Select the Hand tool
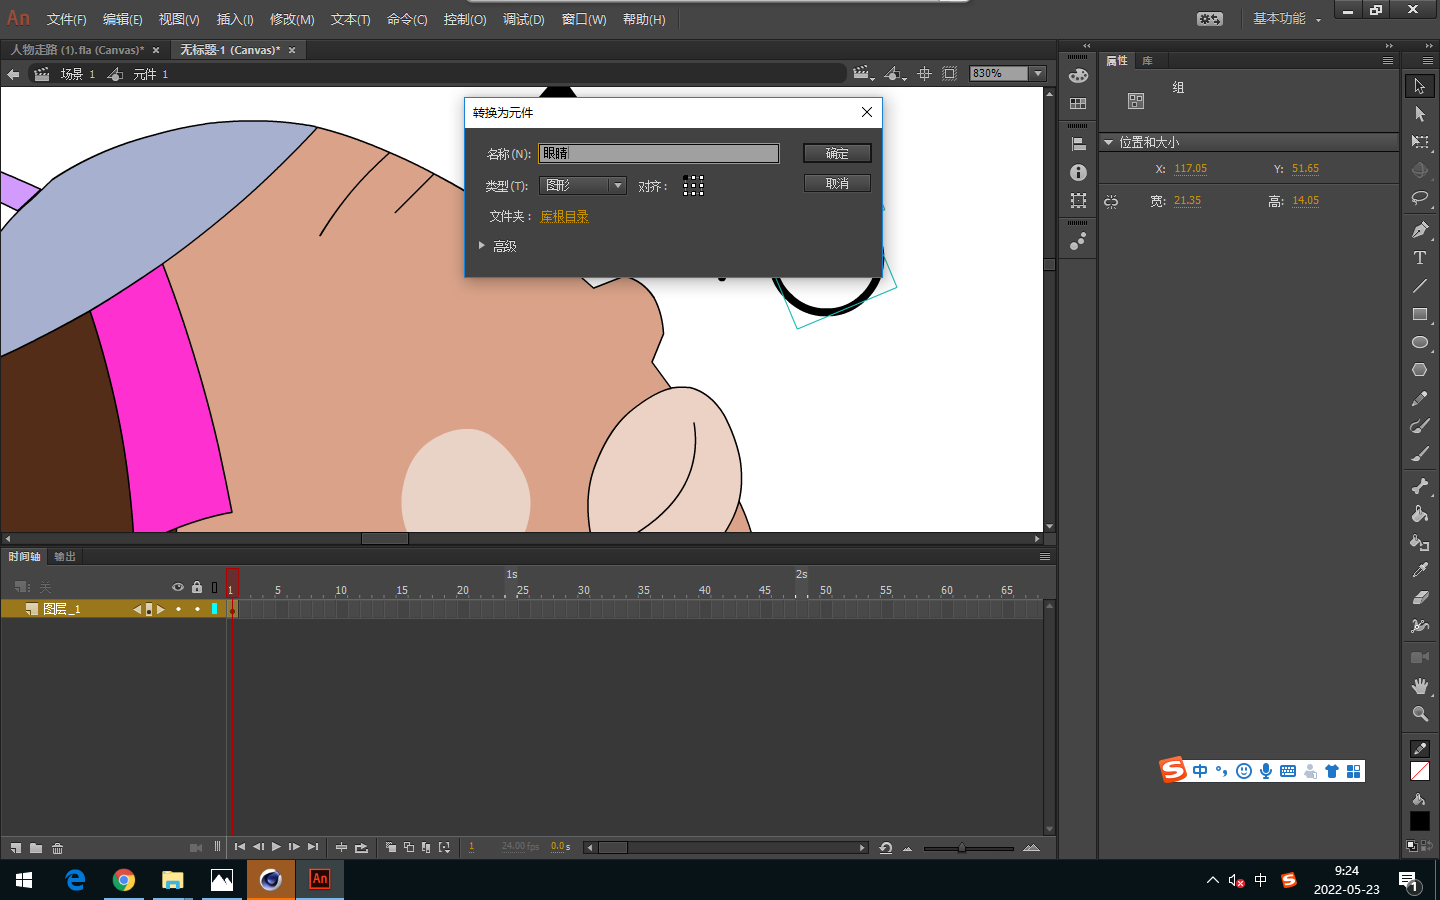1440x900 pixels. (1419, 686)
